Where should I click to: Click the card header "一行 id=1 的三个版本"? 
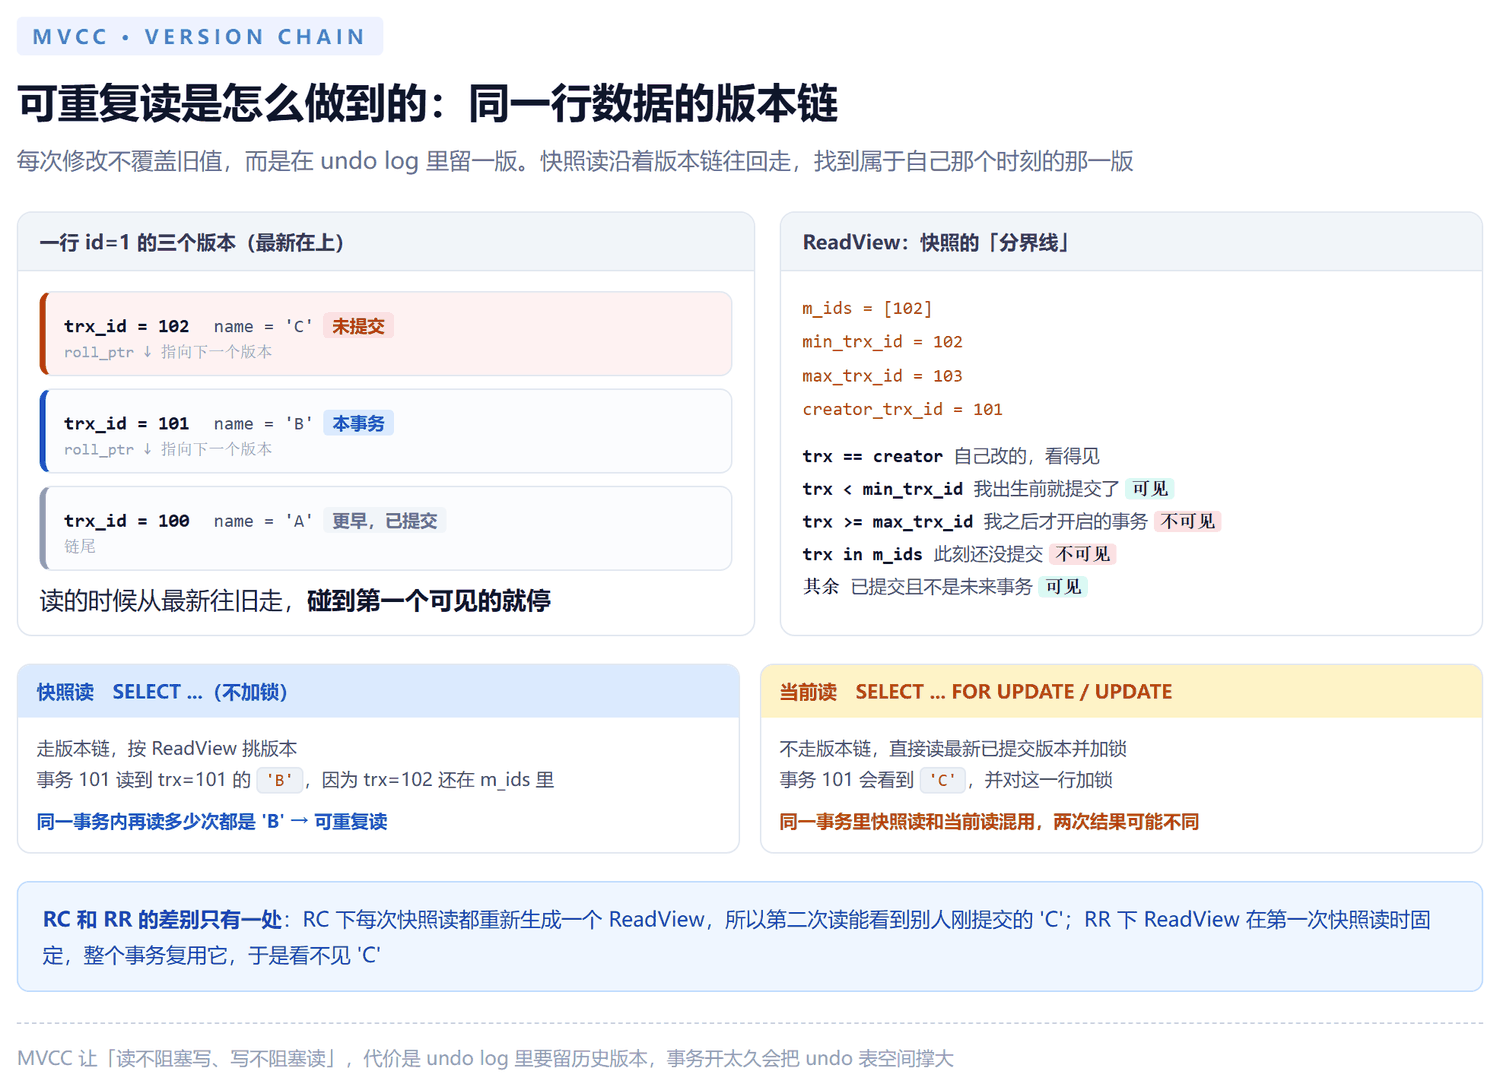pos(192,242)
